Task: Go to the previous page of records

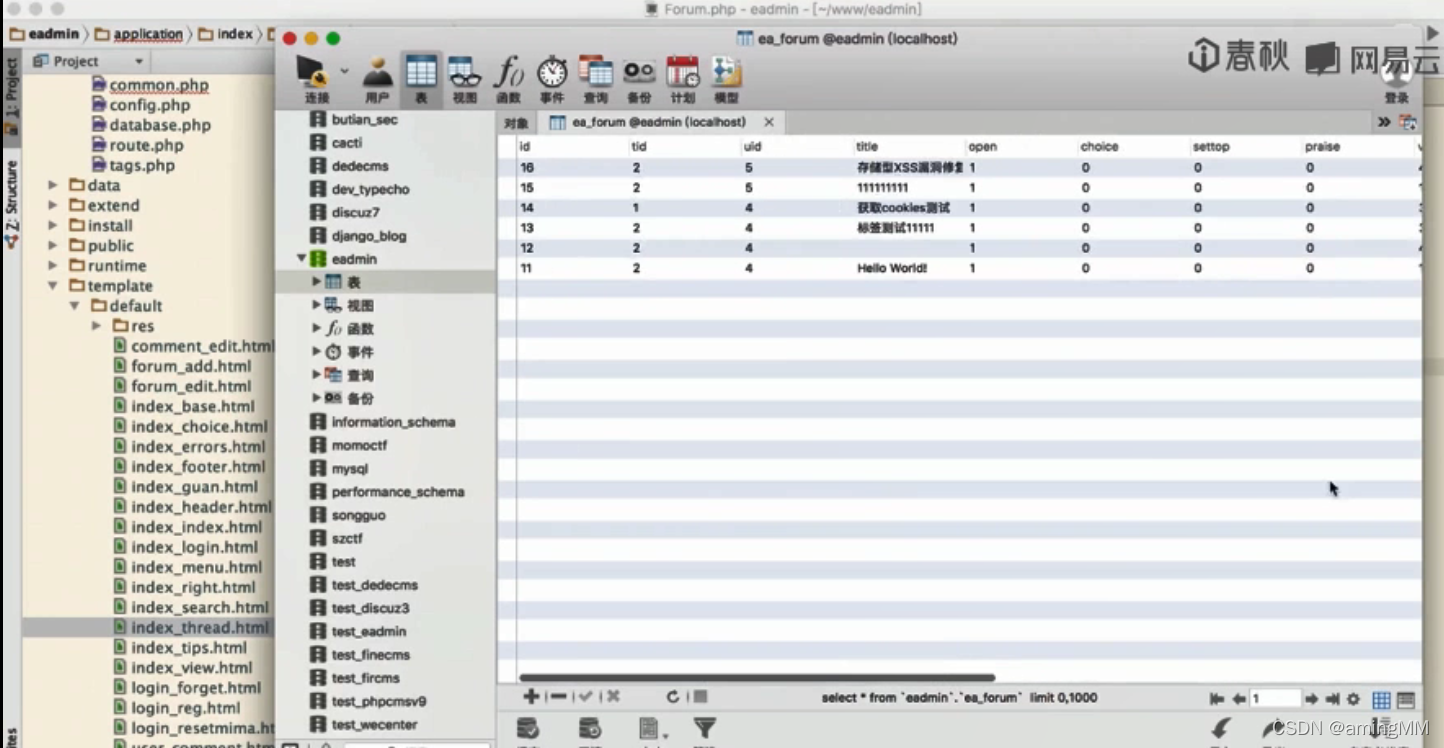Action: tap(1238, 699)
